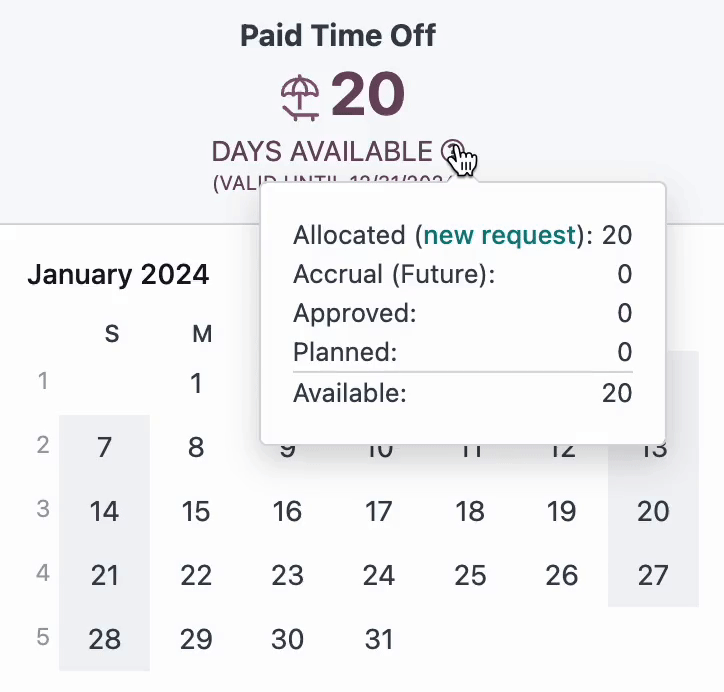The height and width of the screenshot is (692, 724).
Task: Select Sunday January 28
Action: pyautogui.click(x=104, y=639)
